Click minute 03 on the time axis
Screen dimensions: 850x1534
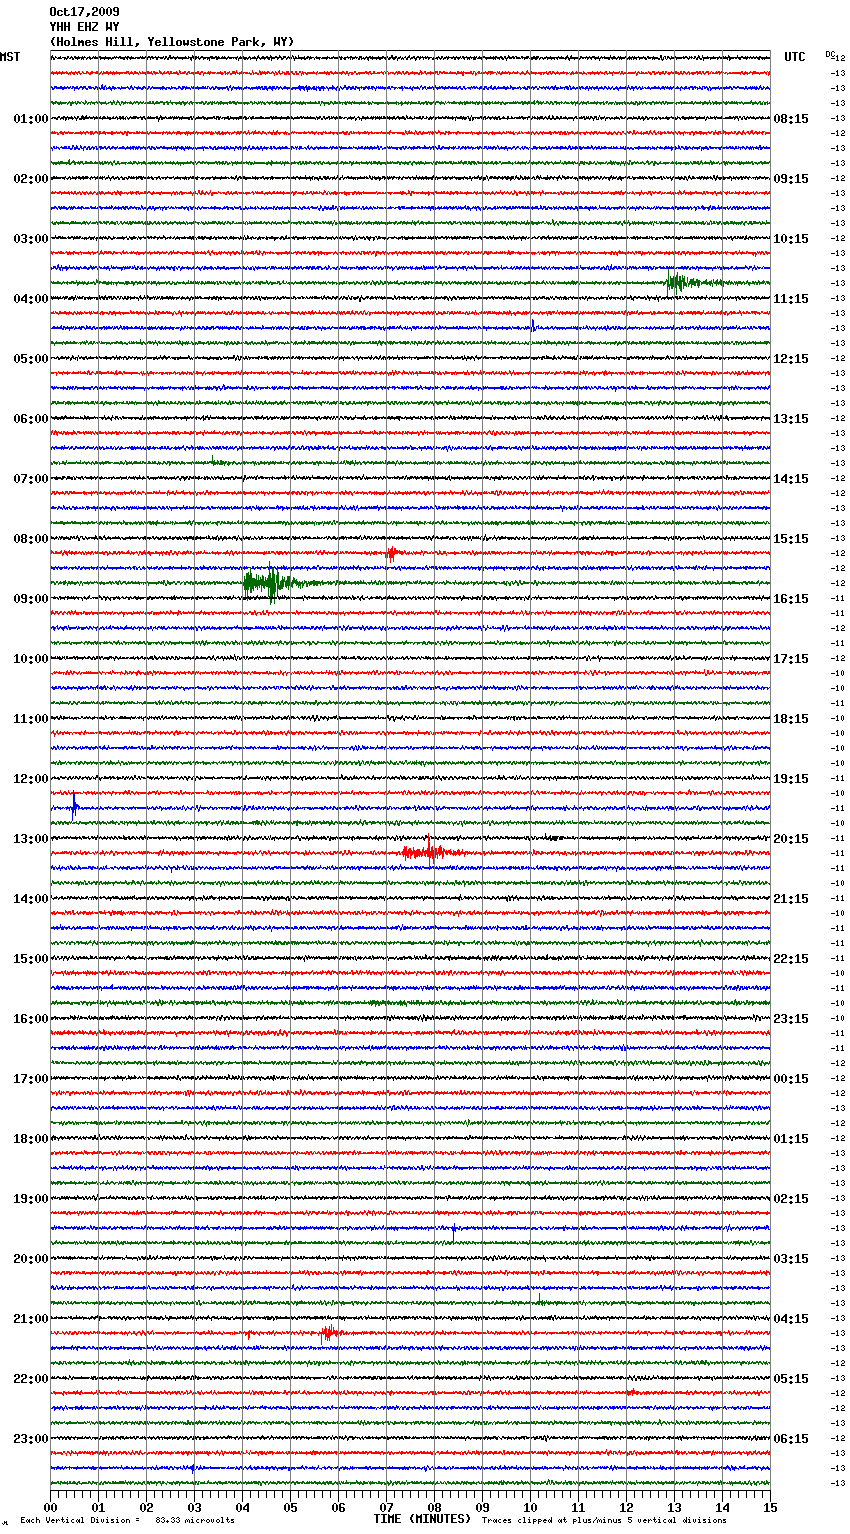point(195,1507)
